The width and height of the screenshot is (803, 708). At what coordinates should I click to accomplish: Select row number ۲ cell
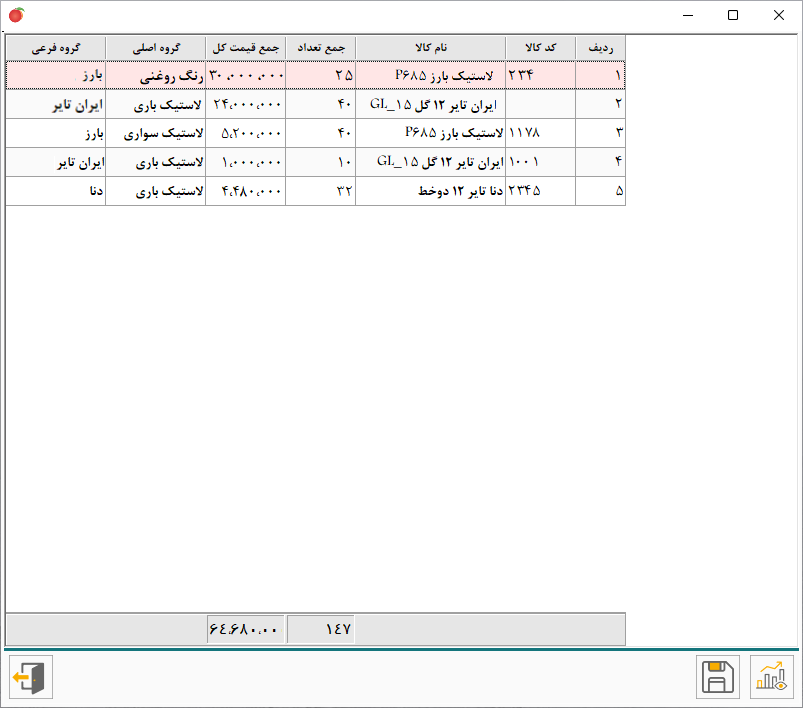point(600,105)
